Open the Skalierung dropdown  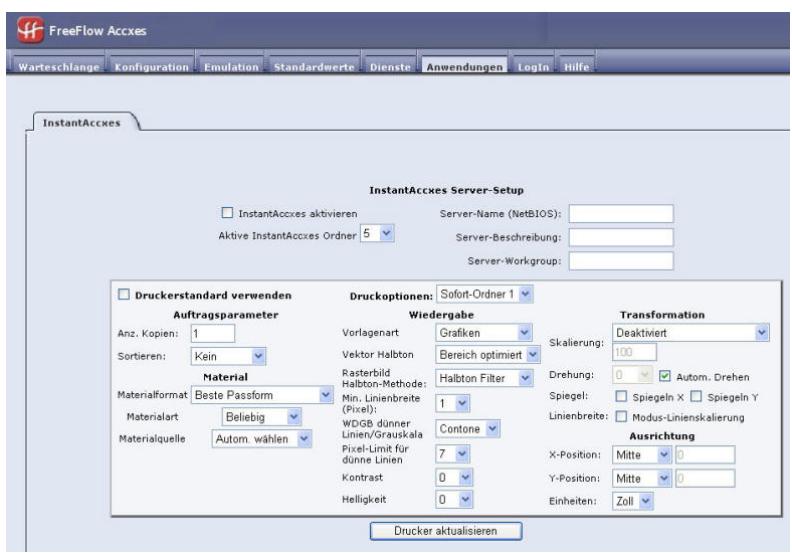click(x=691, y=333)
